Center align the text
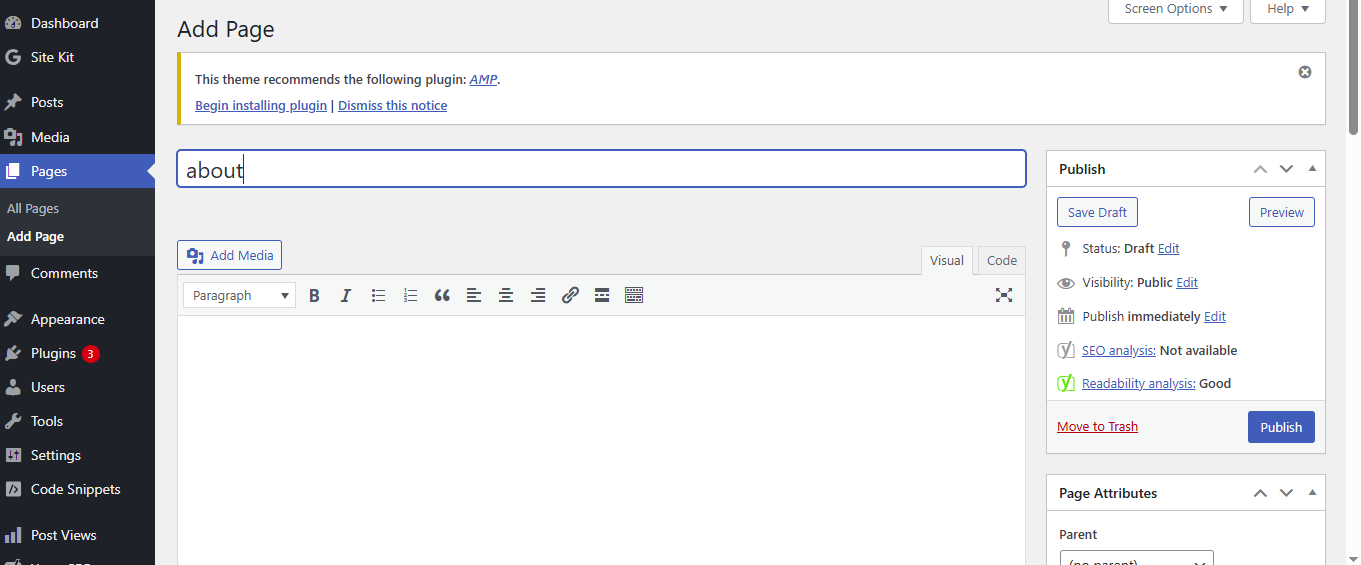 click(506, 295)
